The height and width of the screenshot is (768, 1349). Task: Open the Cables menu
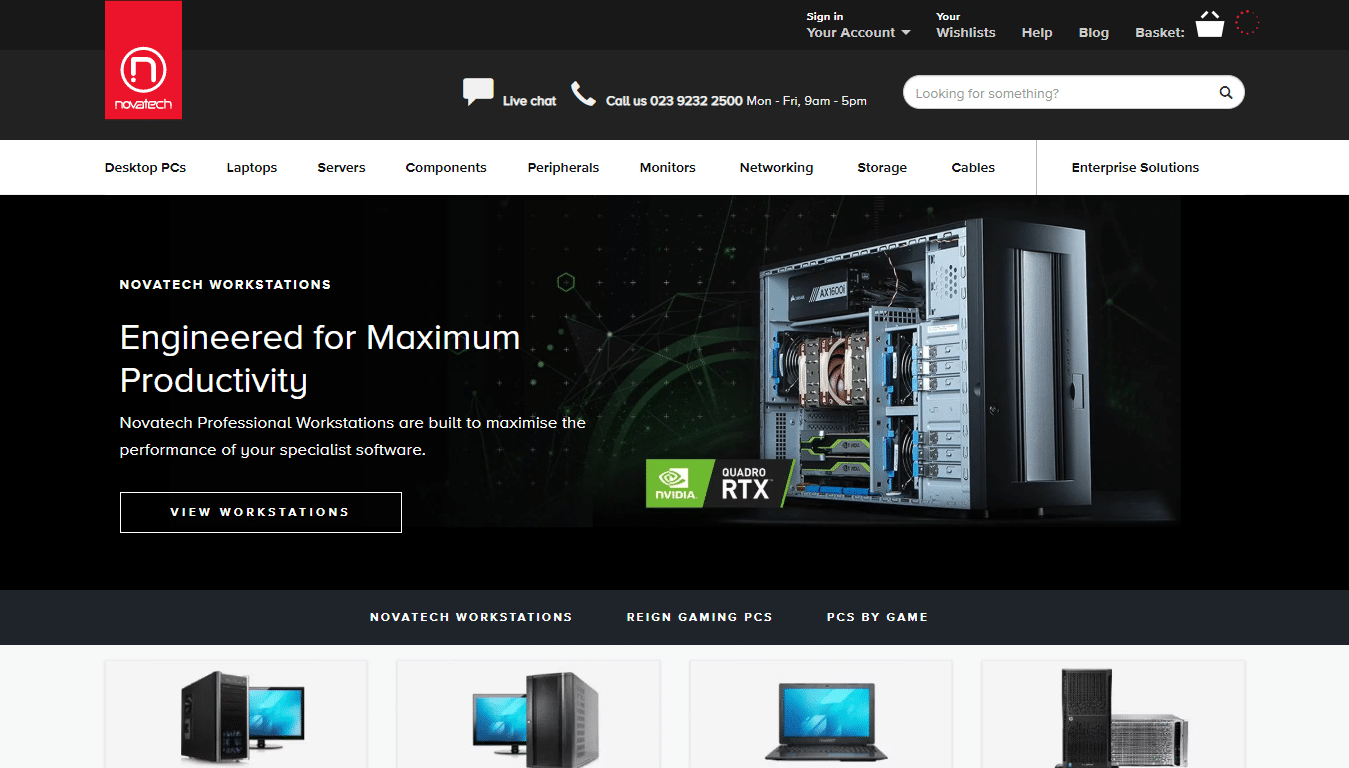pos(973,168)
